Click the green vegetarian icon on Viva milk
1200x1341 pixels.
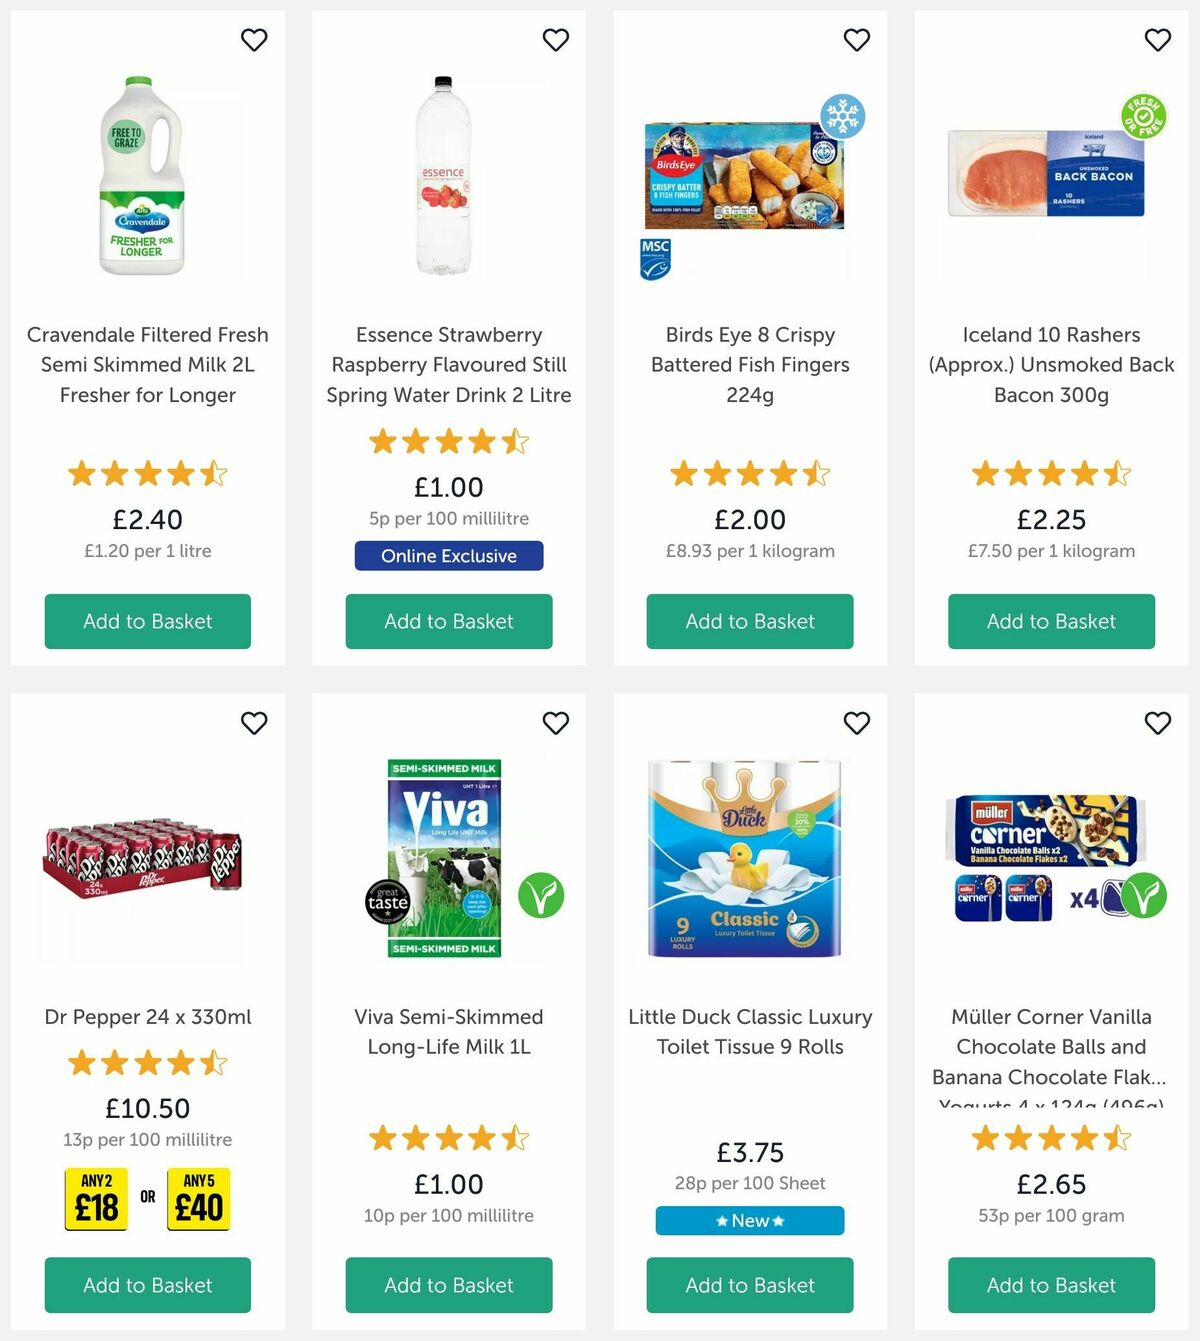pos(541,898)
